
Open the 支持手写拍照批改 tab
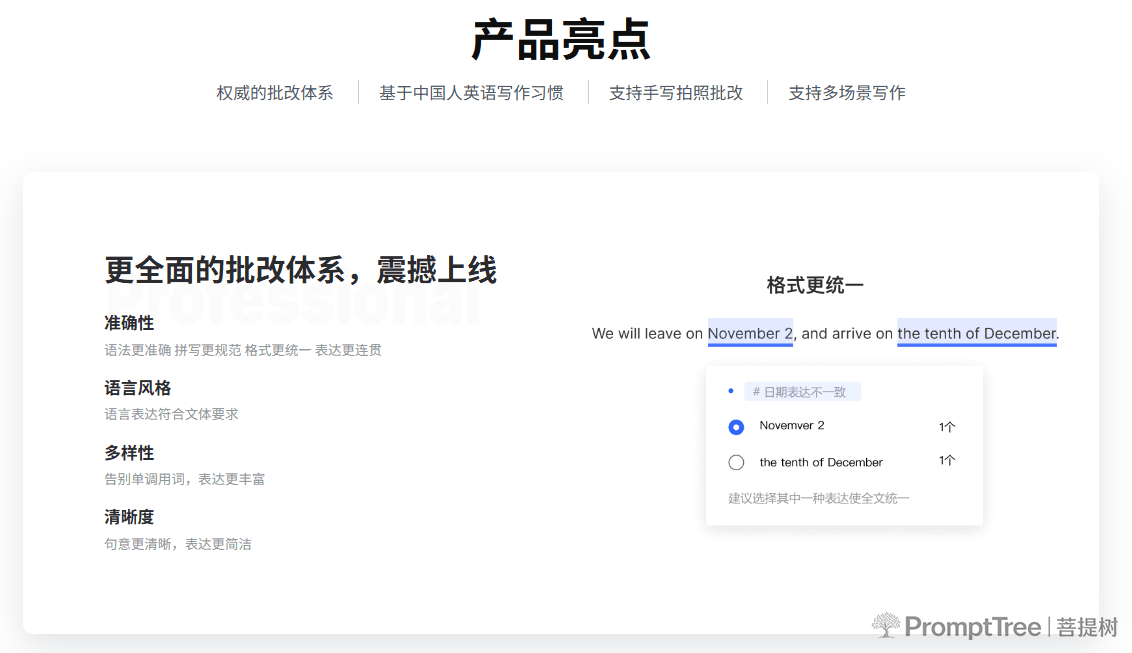pyautogui.click(x=676, y=93)
